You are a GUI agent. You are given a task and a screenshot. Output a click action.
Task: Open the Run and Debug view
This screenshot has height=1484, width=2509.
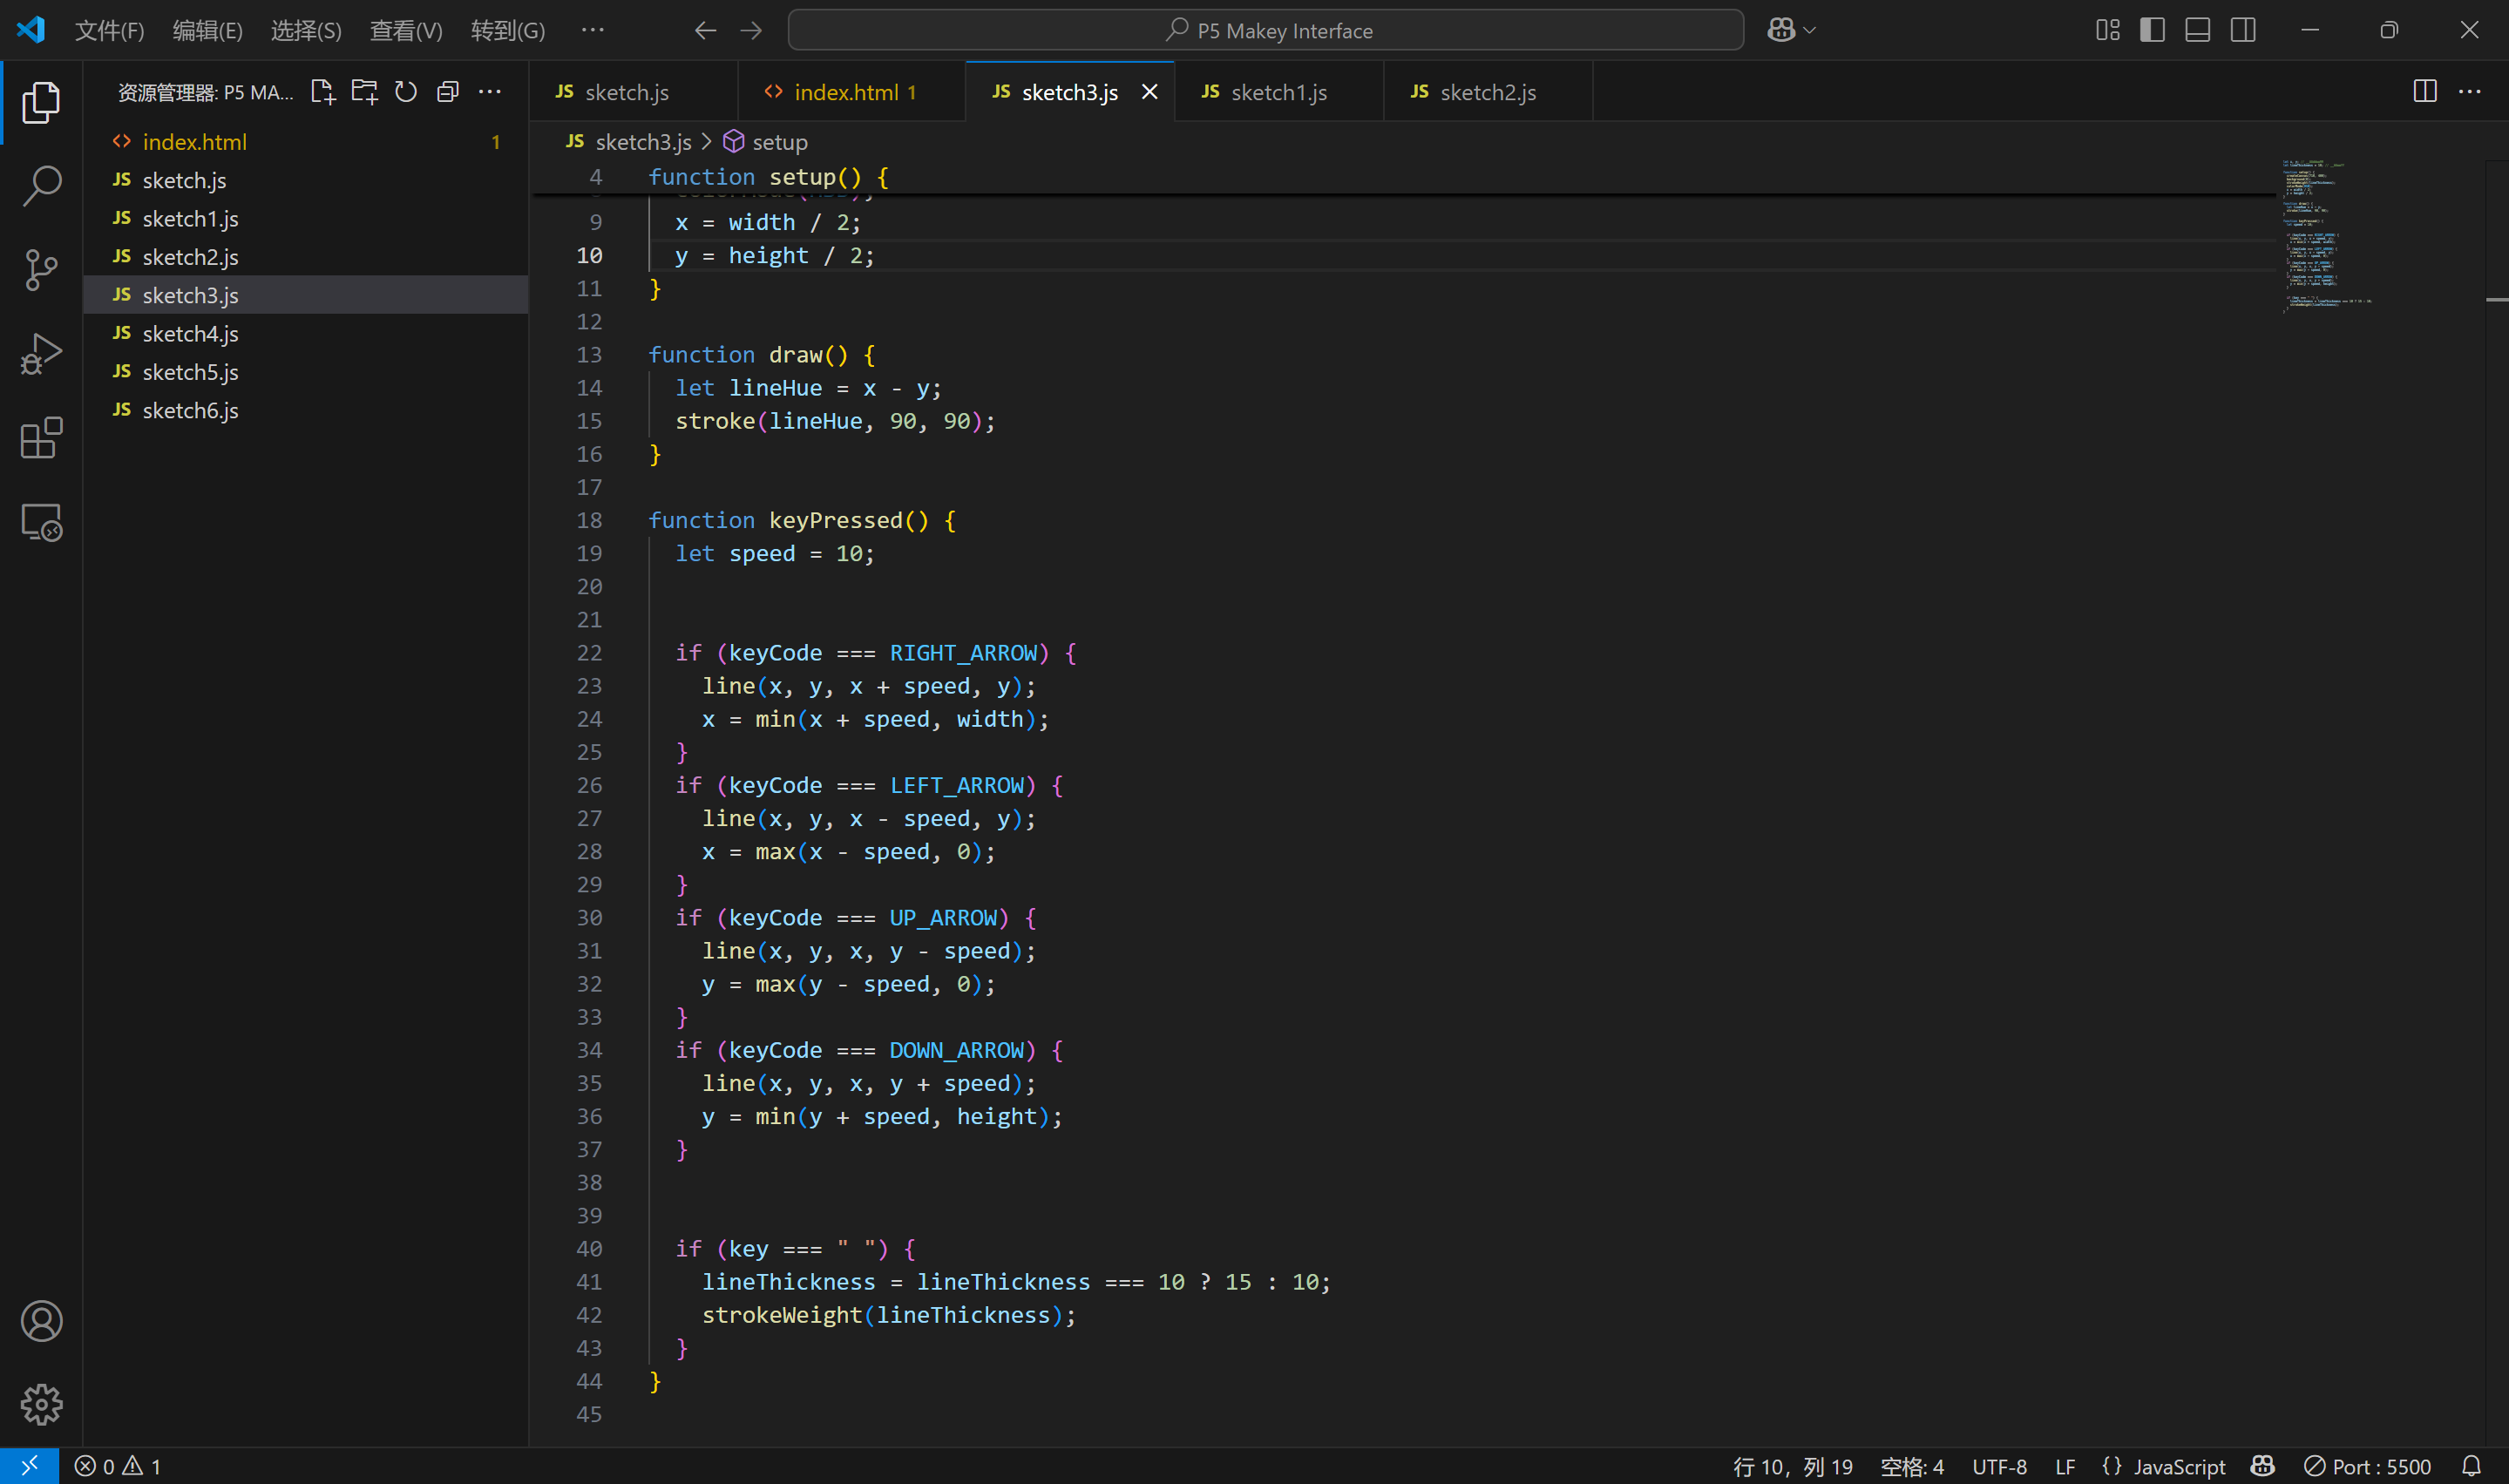pos(41,353)
